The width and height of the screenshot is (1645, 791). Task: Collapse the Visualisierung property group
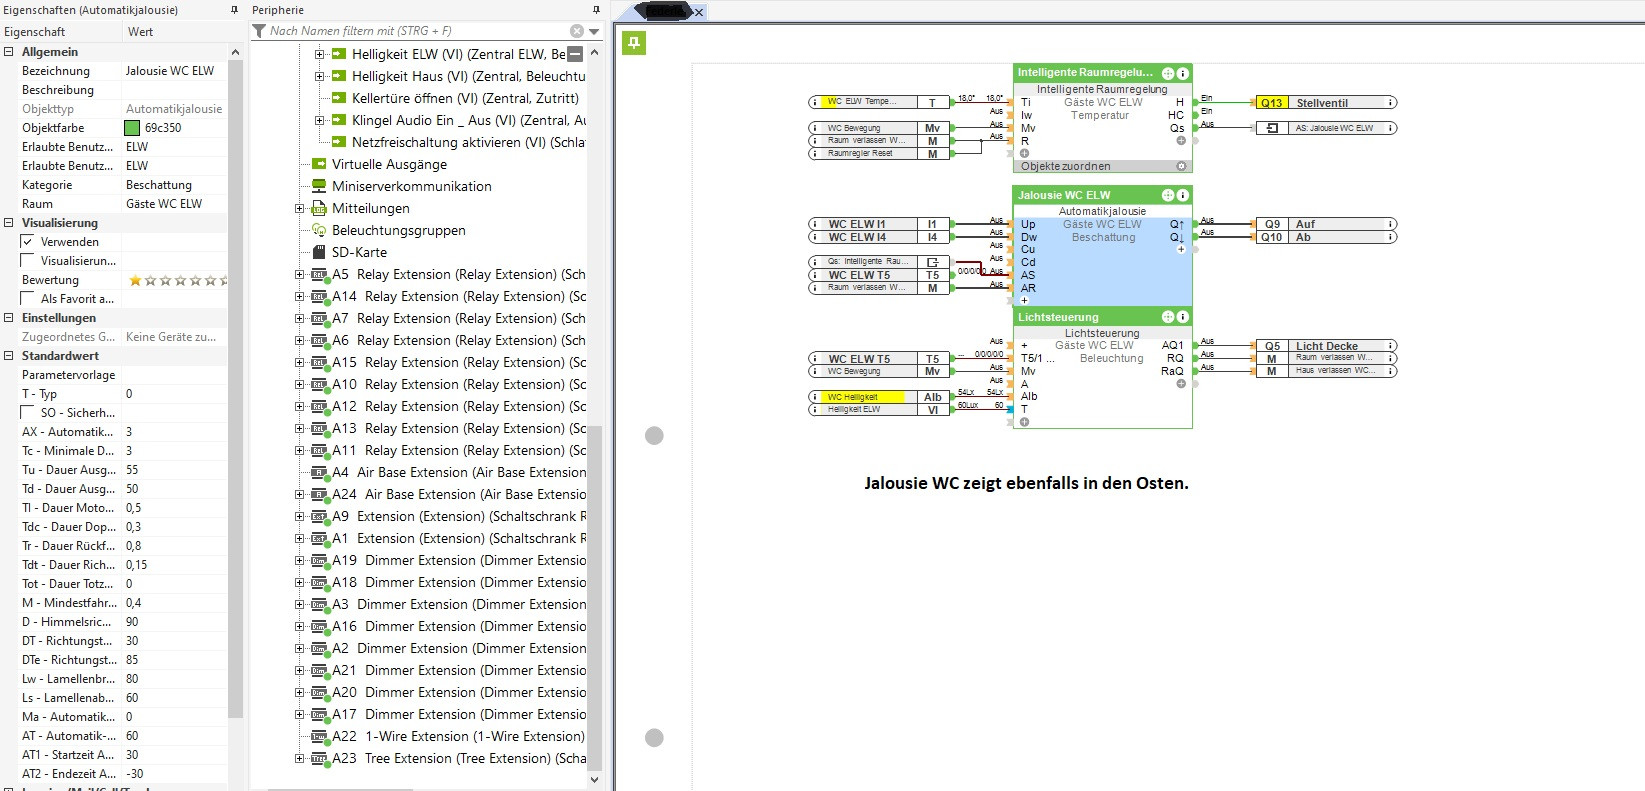[x=9, y=223]
